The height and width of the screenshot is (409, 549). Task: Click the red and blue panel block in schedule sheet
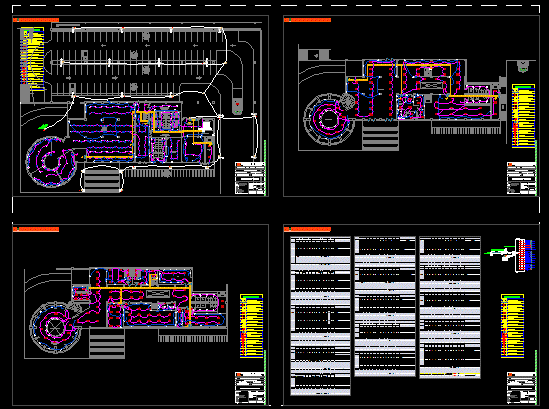[523, 255]
